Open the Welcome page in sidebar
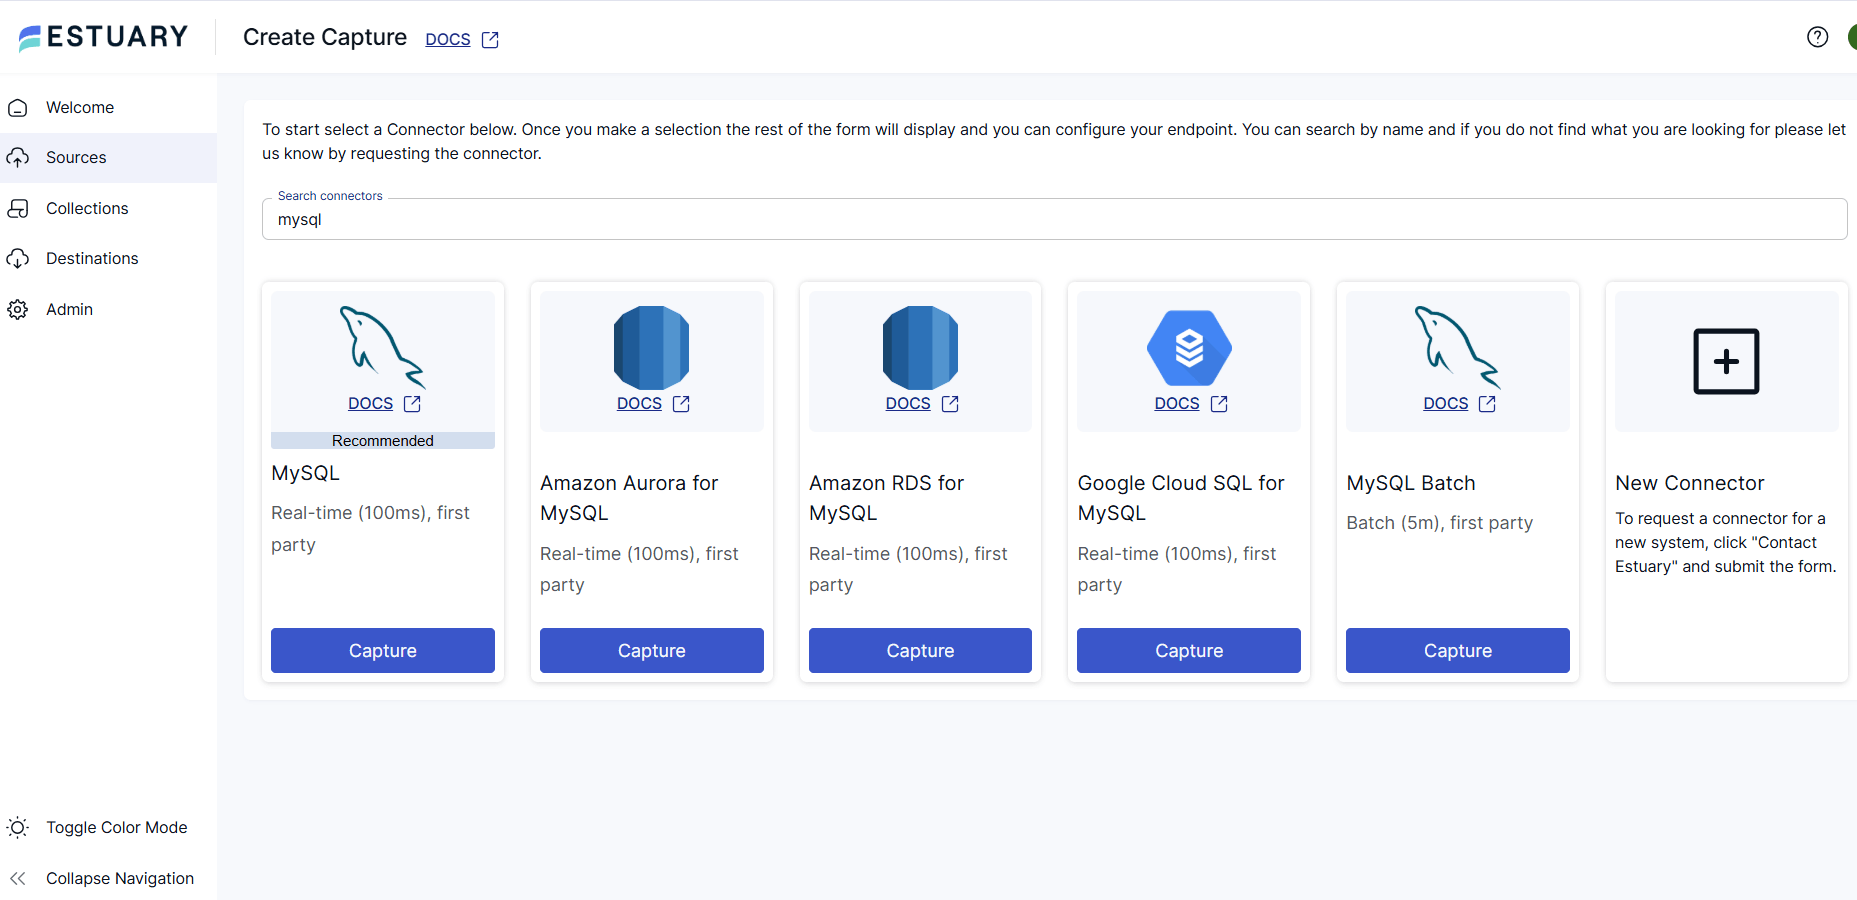1857x900 pixels. tap(80, 108)
